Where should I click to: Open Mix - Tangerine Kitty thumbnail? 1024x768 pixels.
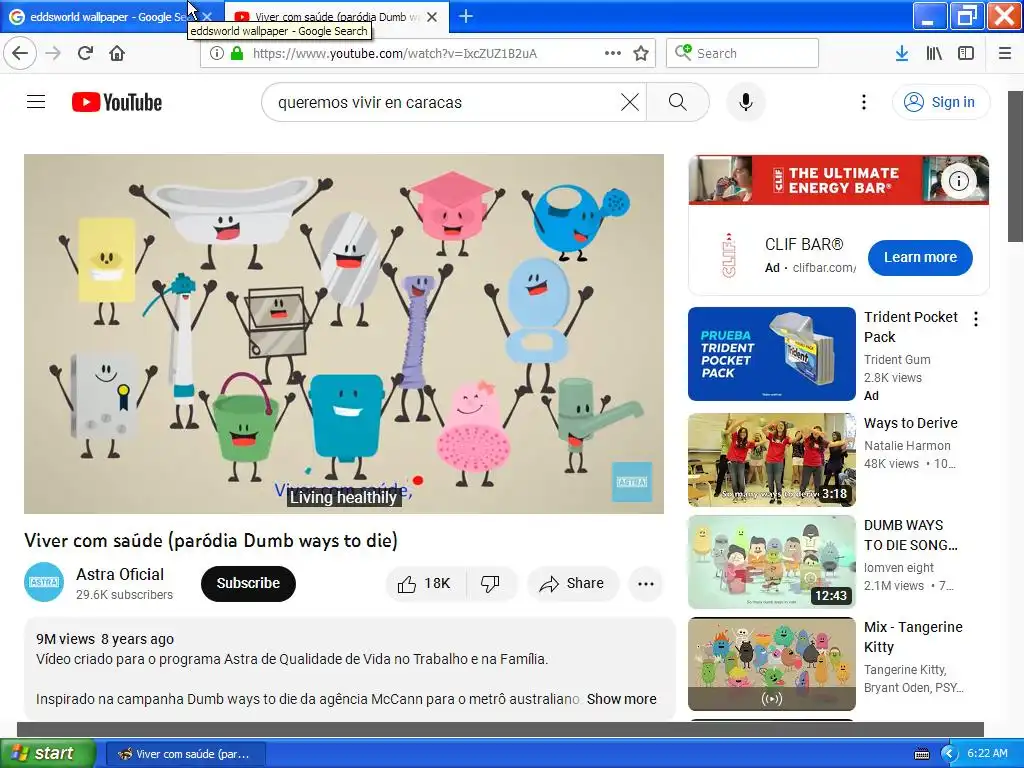coord(771,664)
